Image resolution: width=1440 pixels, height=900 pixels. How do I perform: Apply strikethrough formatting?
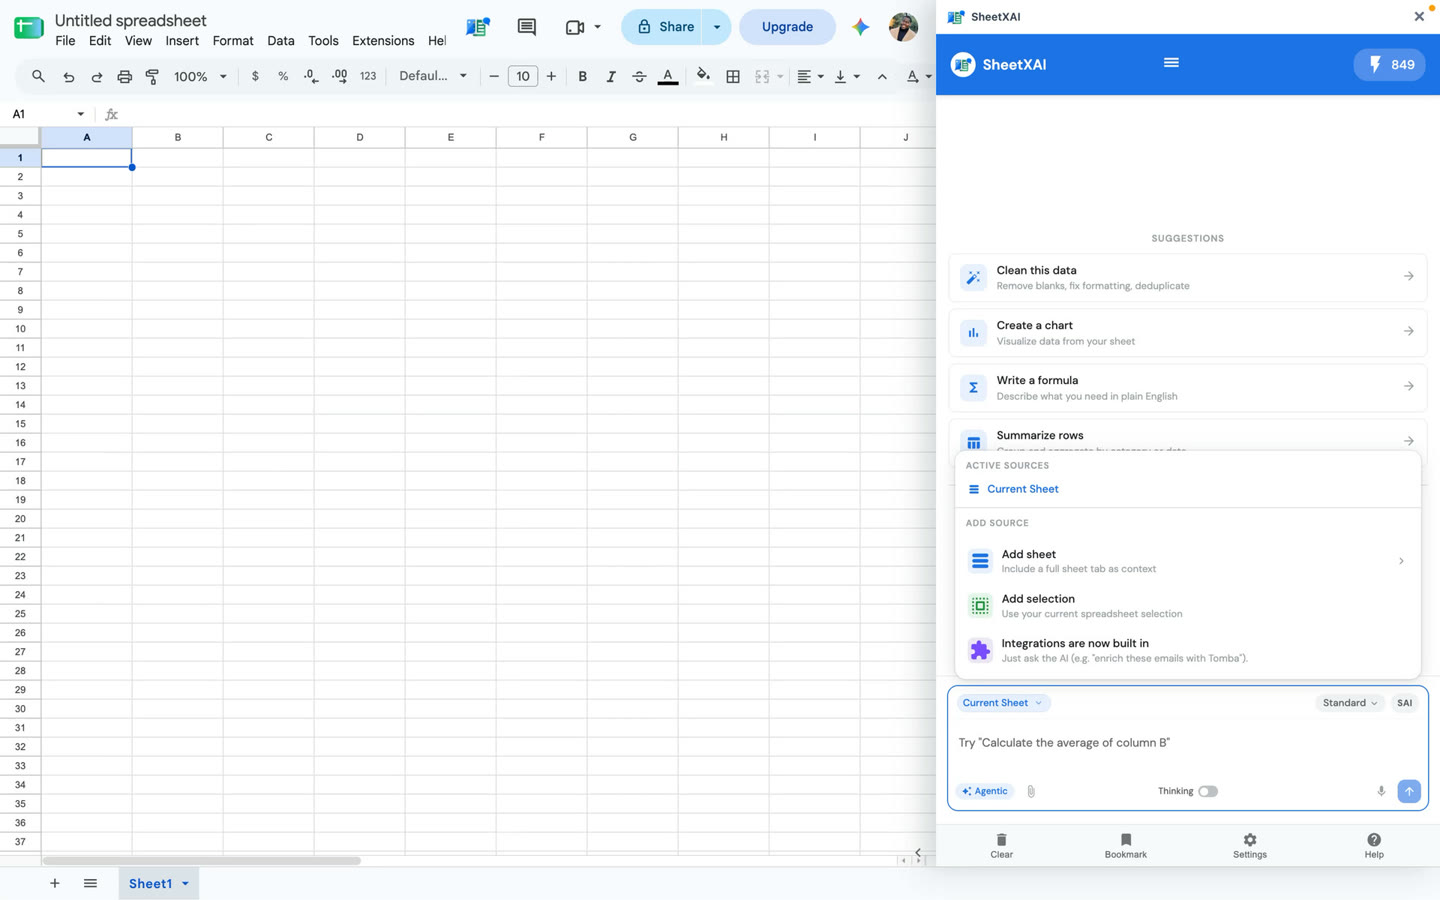click(639, 76)
